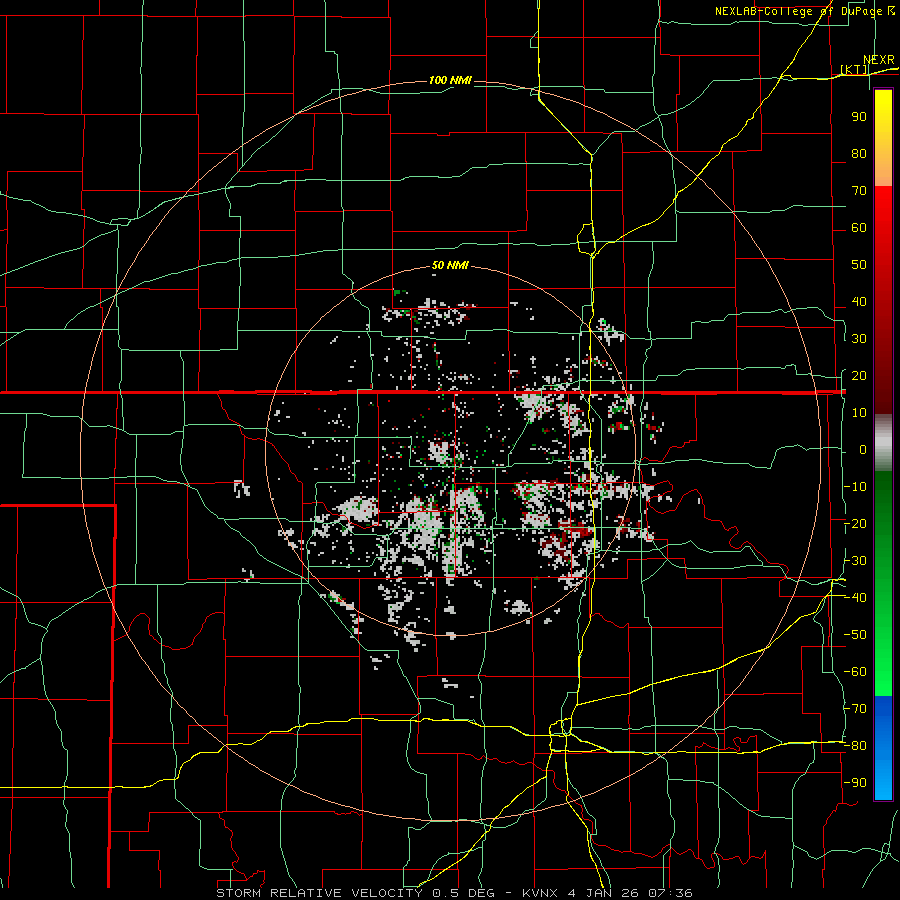Click the -10 value on velocity scale
Screen dimensions: 900x900
coord(855,487)
